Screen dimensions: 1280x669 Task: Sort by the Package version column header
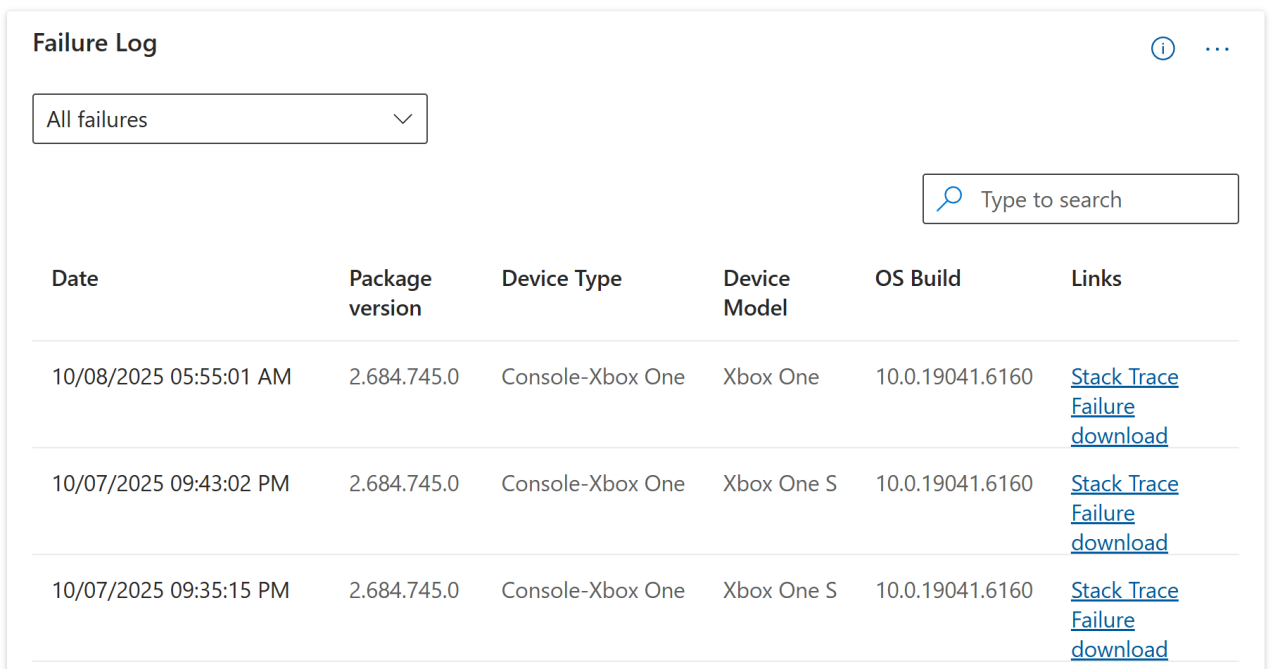[390, 293]
